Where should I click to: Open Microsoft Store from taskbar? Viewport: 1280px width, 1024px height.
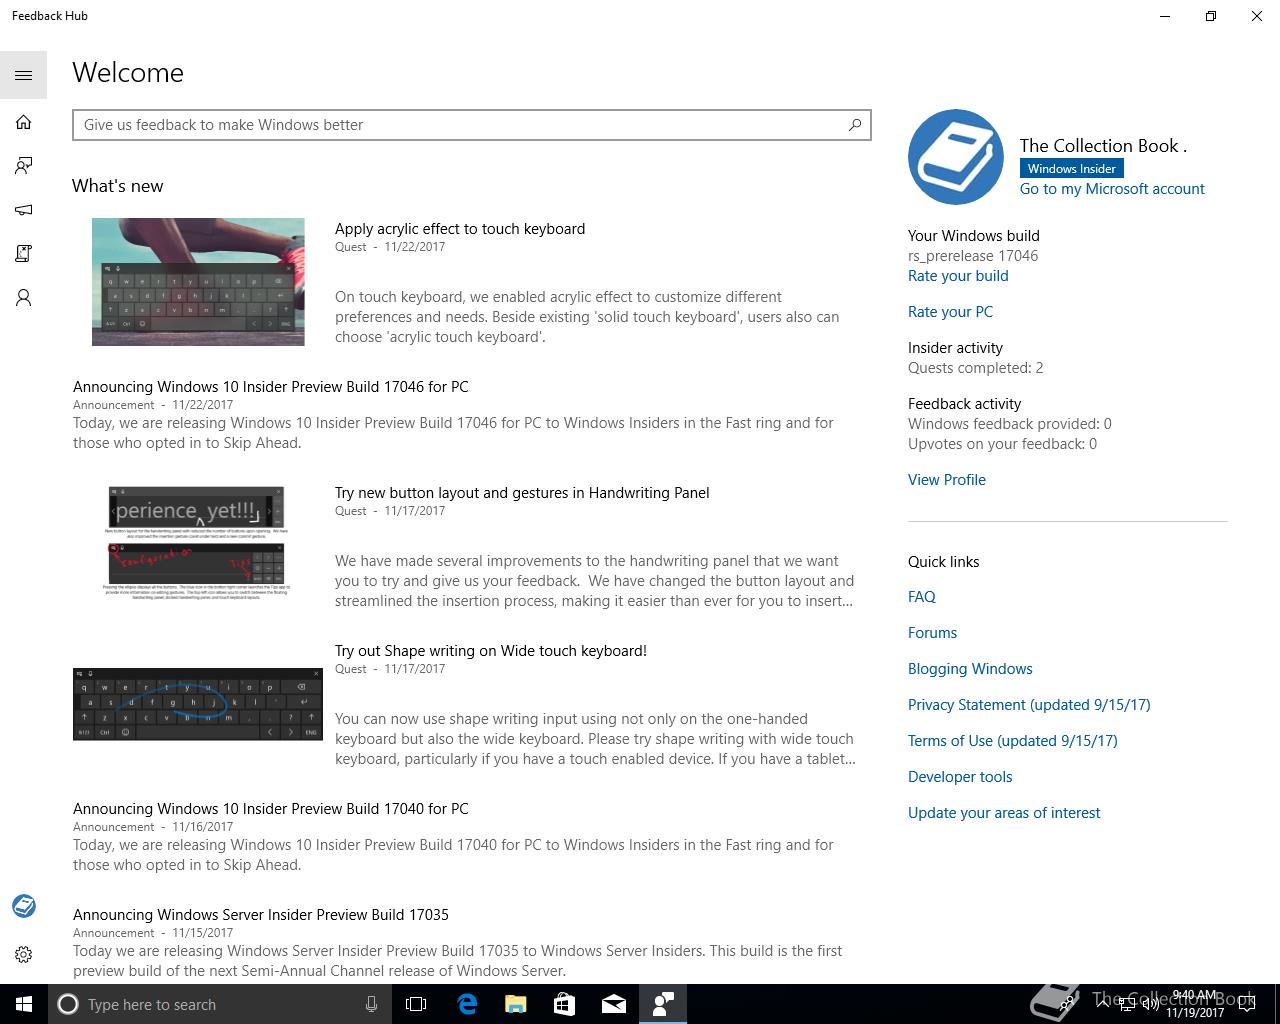tap(565, 1004)
